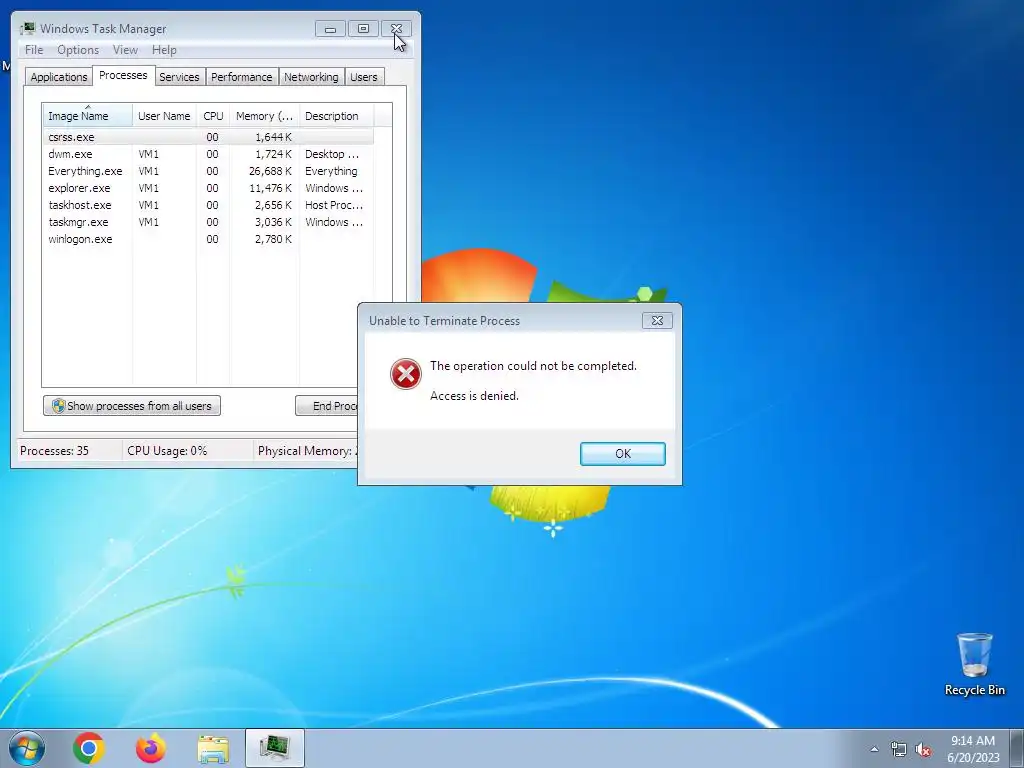Switch to the Services tab

pos(179,77)
